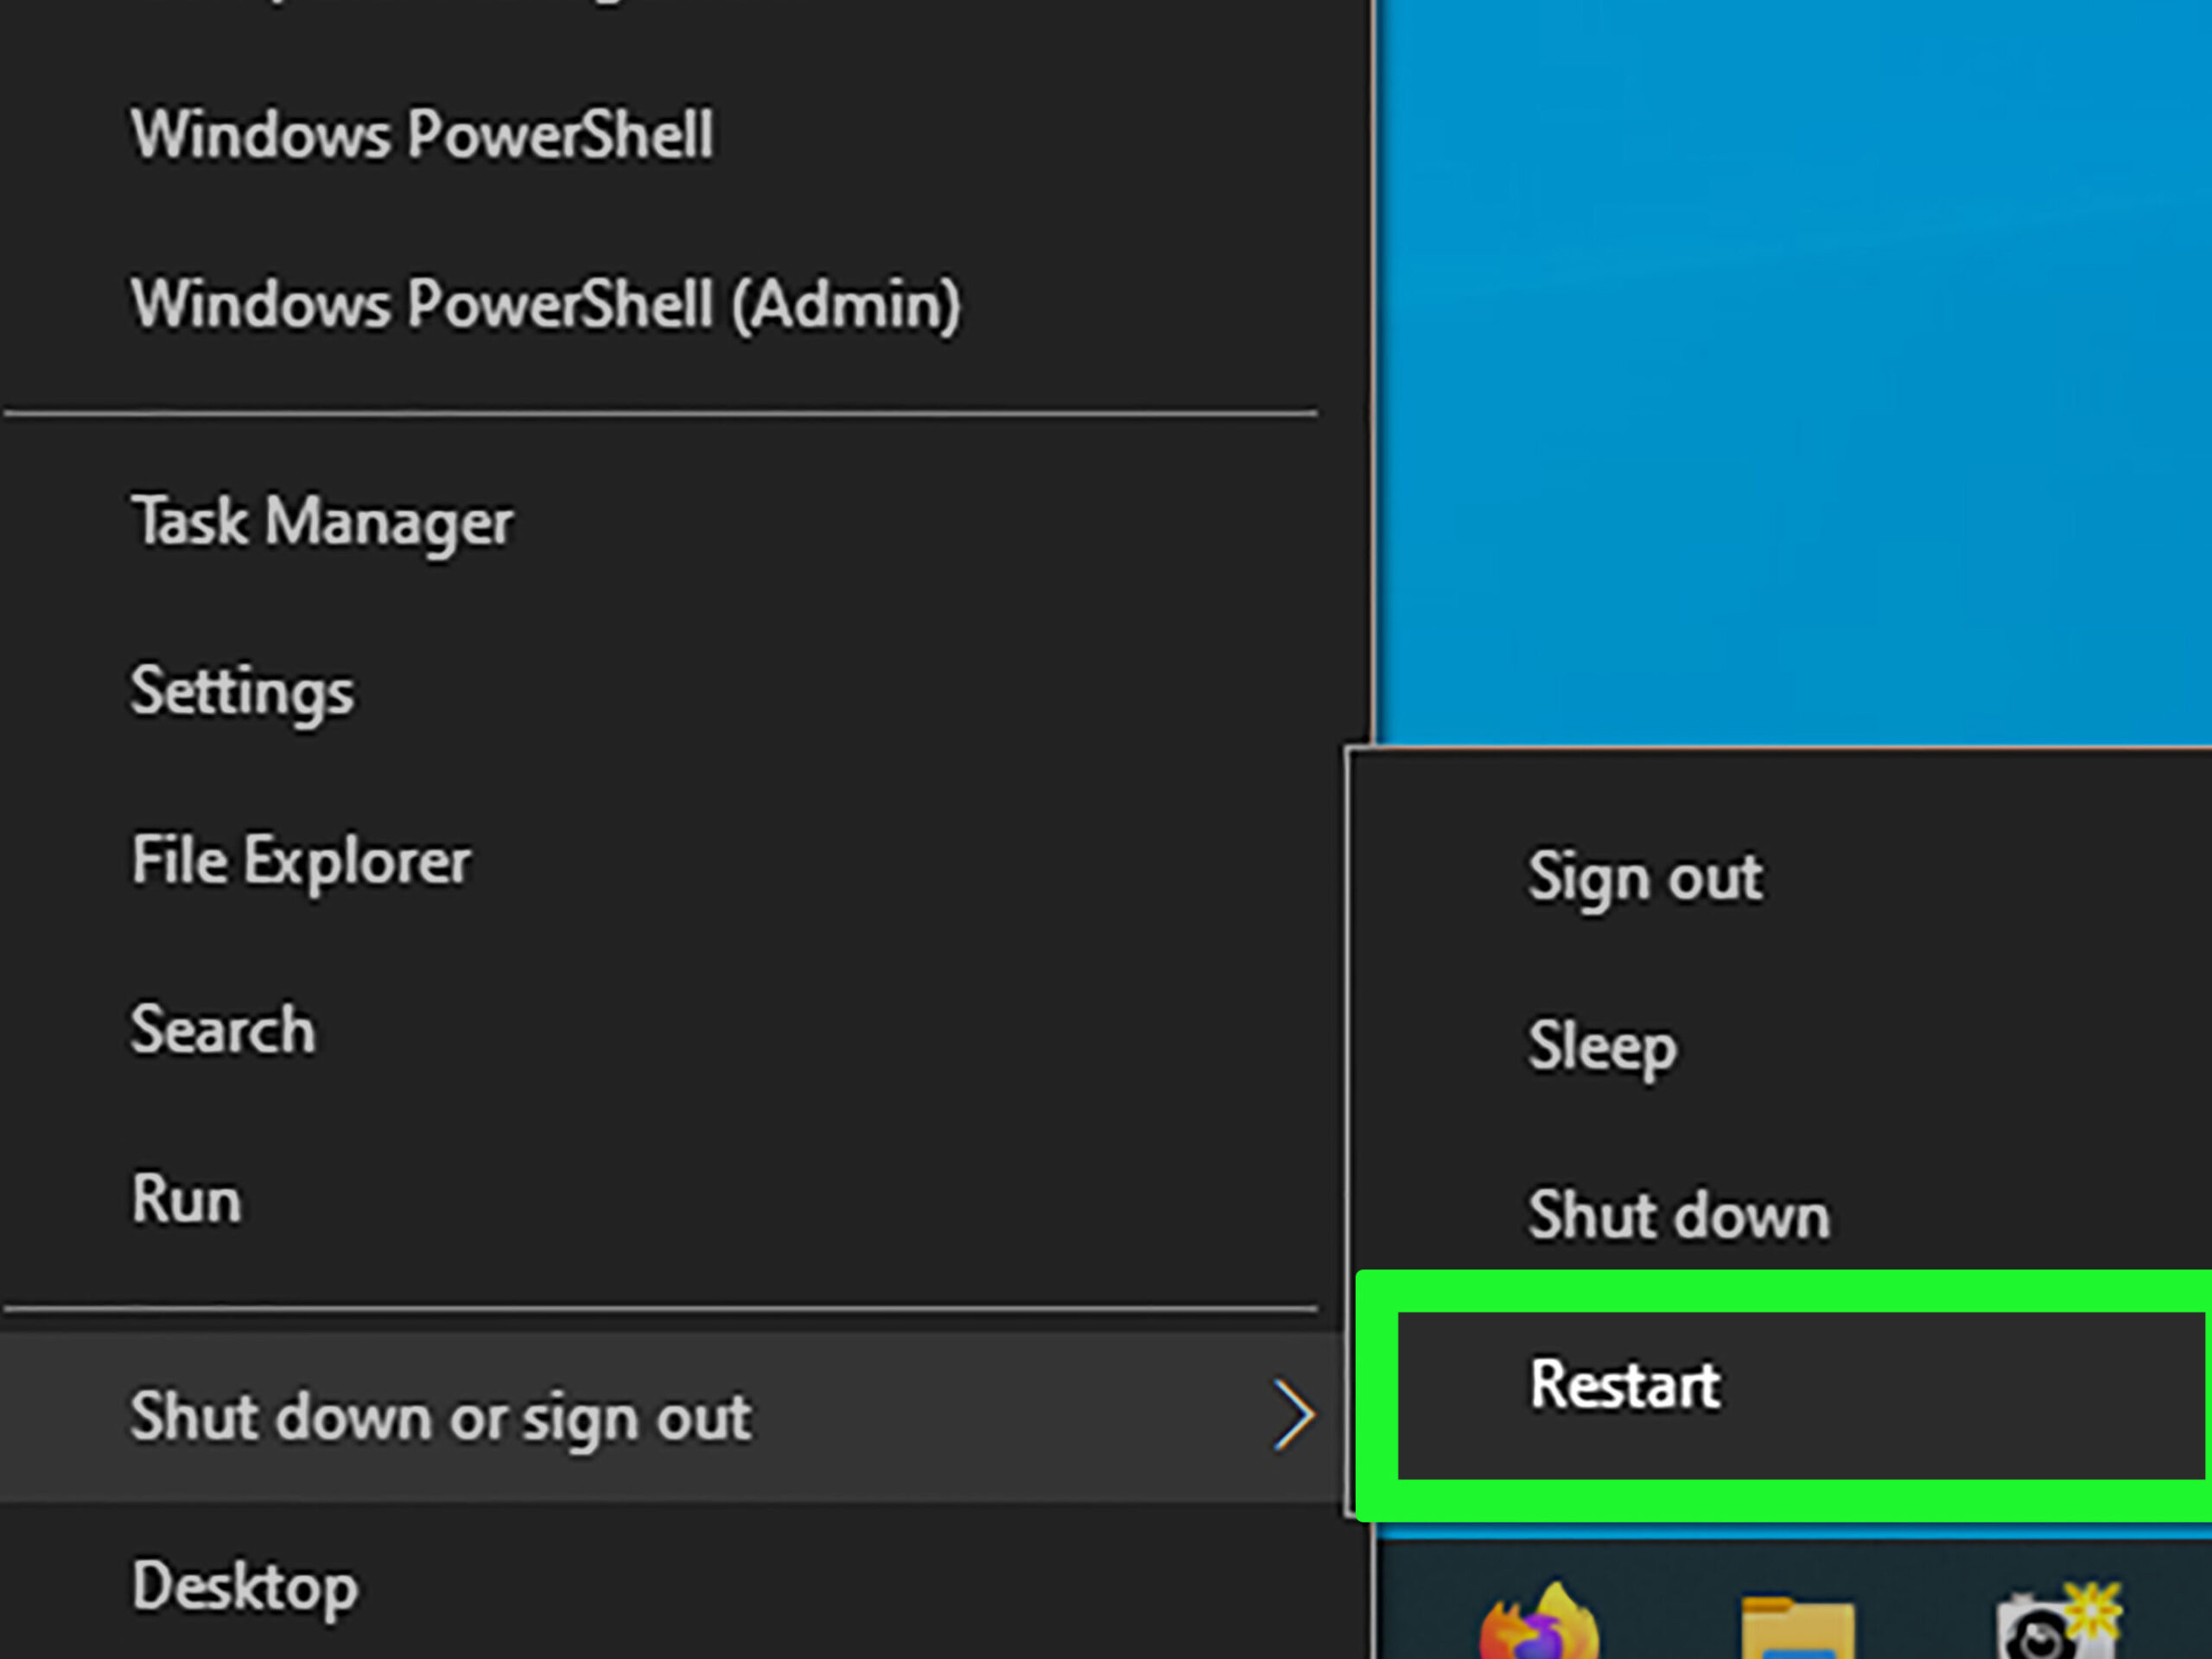Launch the camera flash screenshot app icon
The width and height of the screenshot is (2212, 1659).
click(x=2058, y=1620)
